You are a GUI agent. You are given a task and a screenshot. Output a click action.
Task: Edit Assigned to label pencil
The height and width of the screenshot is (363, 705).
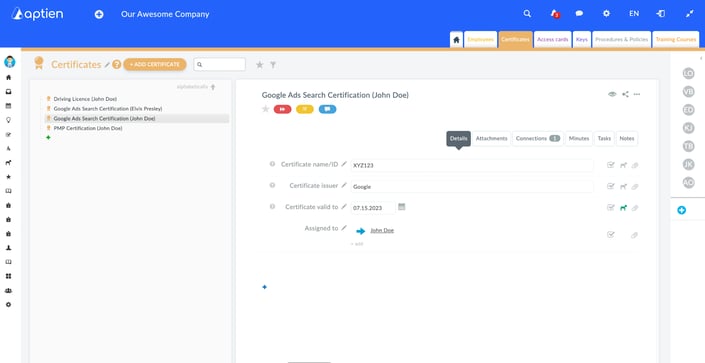point(344,228)
